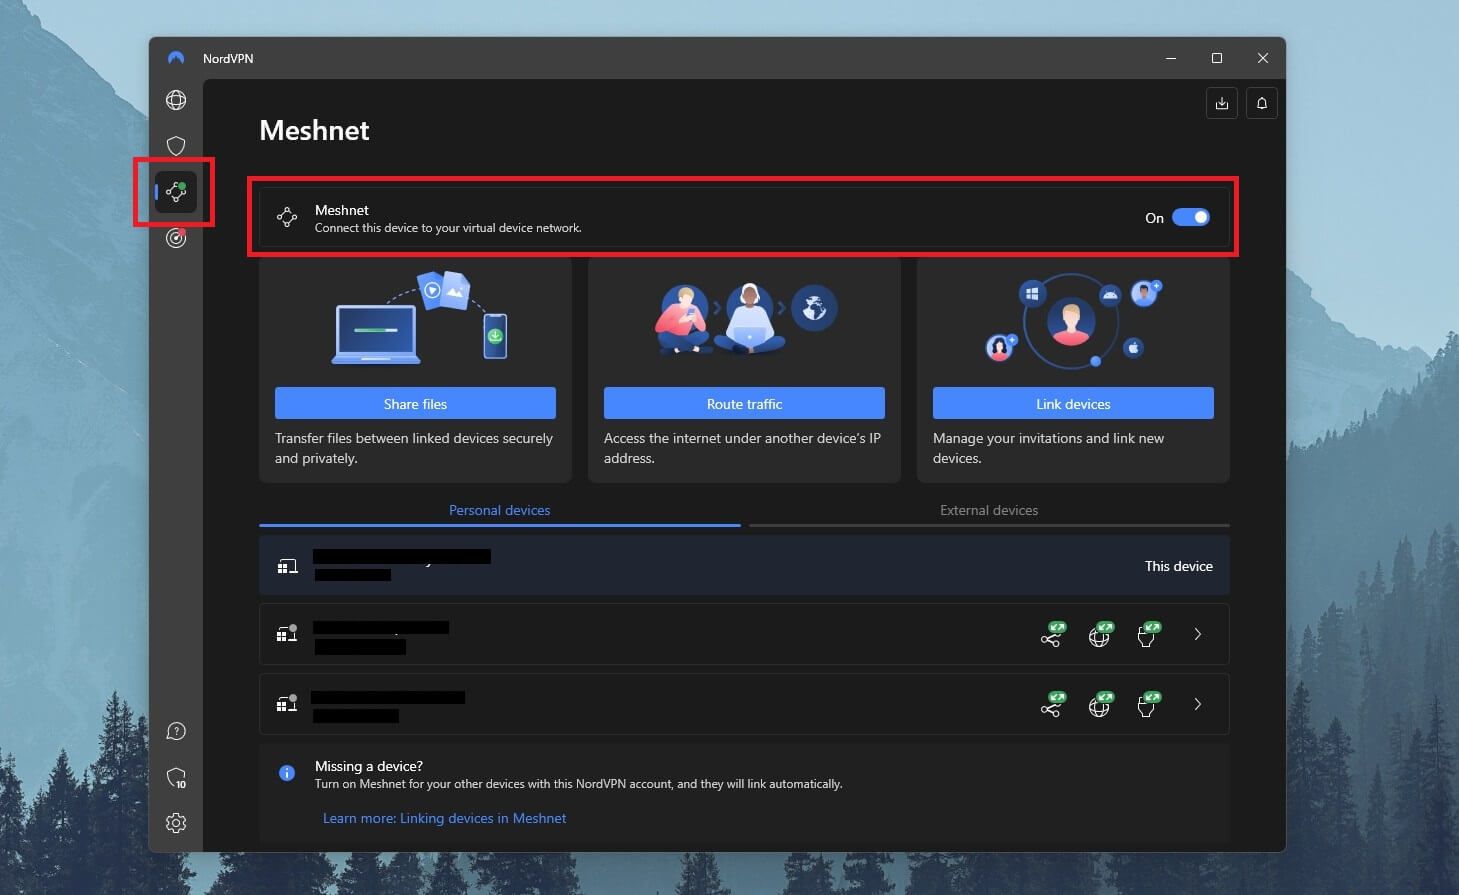Expand the bottom device row chevron
The width and height of the screenshot is (1459, 895).
click(x=1198, y=704)
